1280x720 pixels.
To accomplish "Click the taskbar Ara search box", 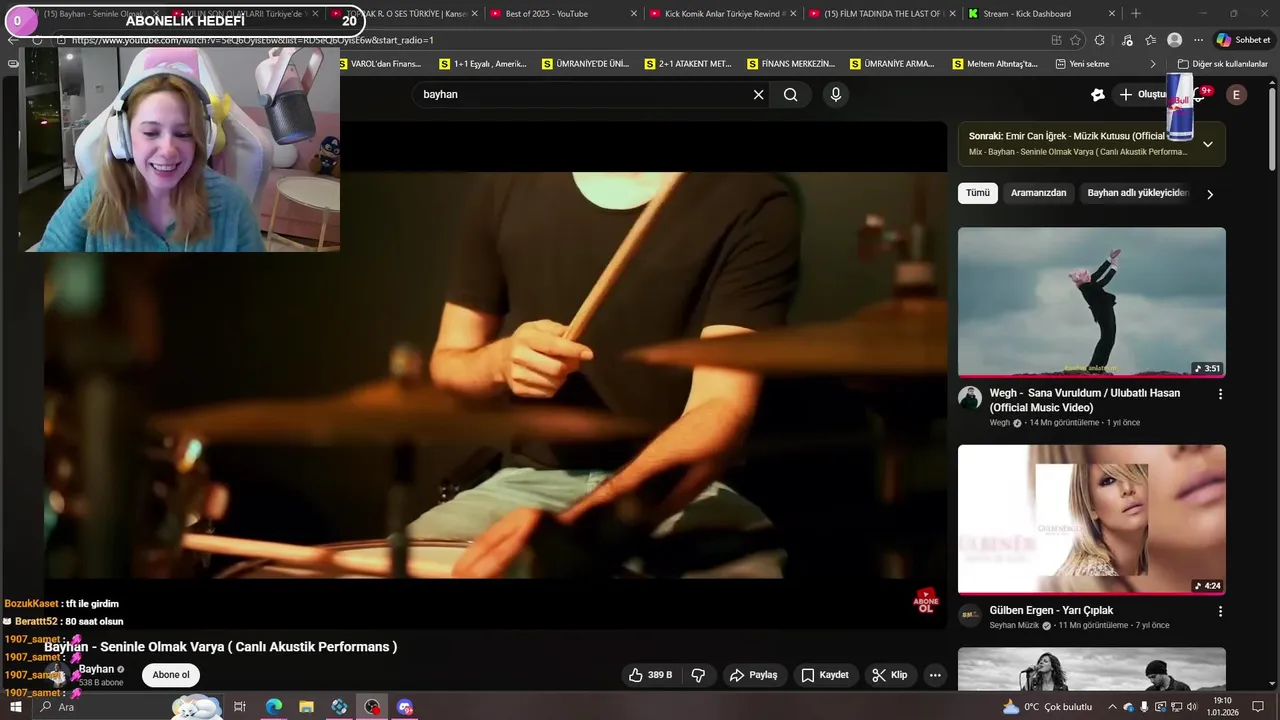I will click(x=130, y=707).
